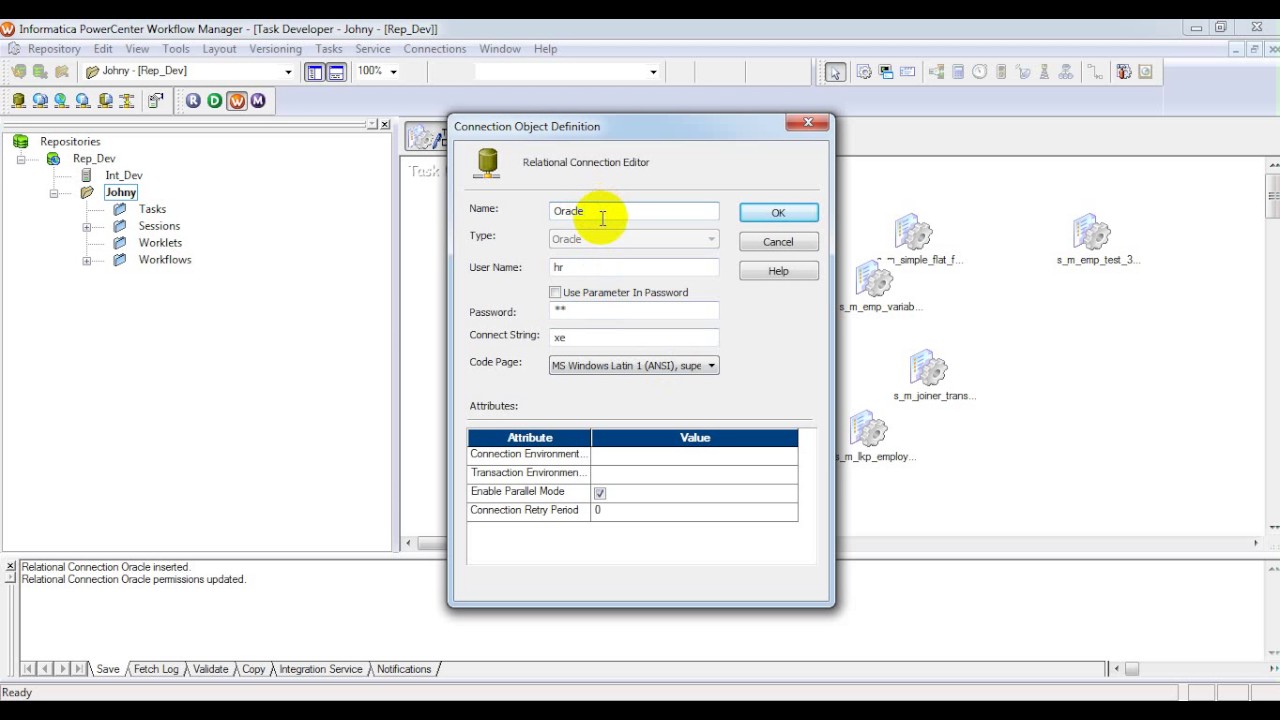Click the Name field containing Oracle
This screenshot has width=1280, height=720.
point(634,211)
